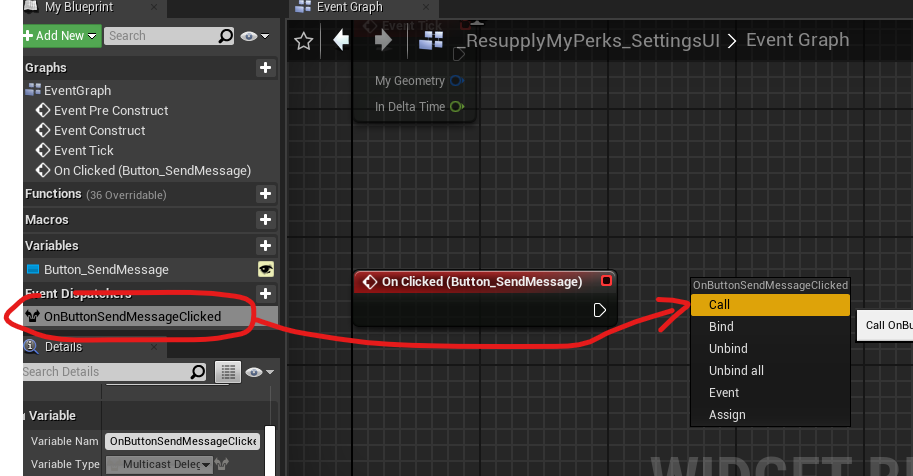This screenshot has height=476, width=913.
Task: Switch to the Event Graph tab
Action: tap(349, 8)
